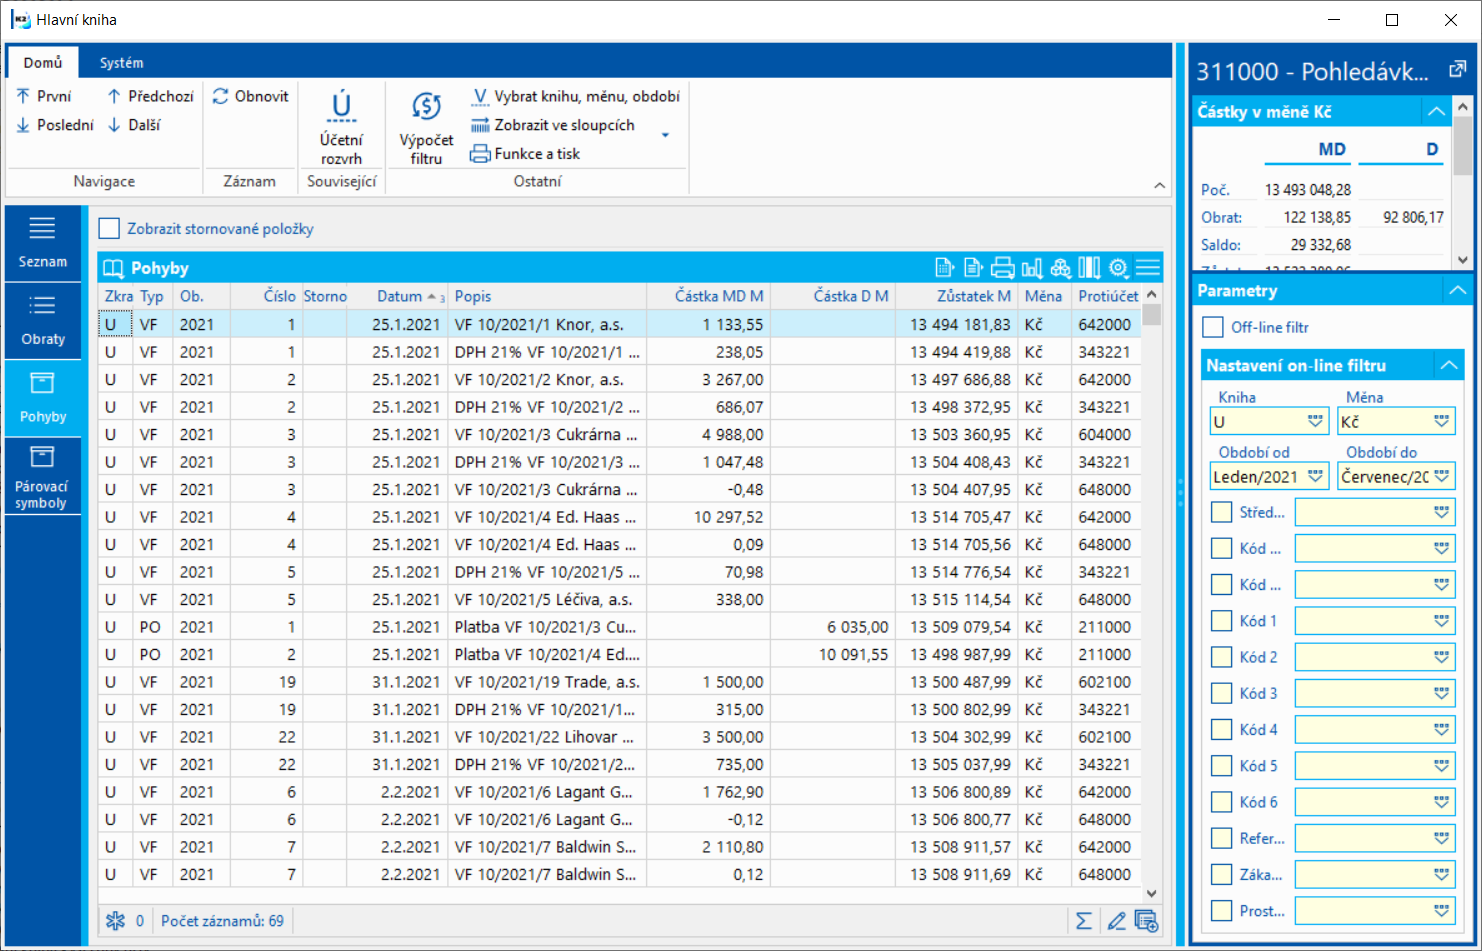Move to Další record
The height and width of the screenshot is (951, 1482).
pyautogui.click(x=134, y=125)
